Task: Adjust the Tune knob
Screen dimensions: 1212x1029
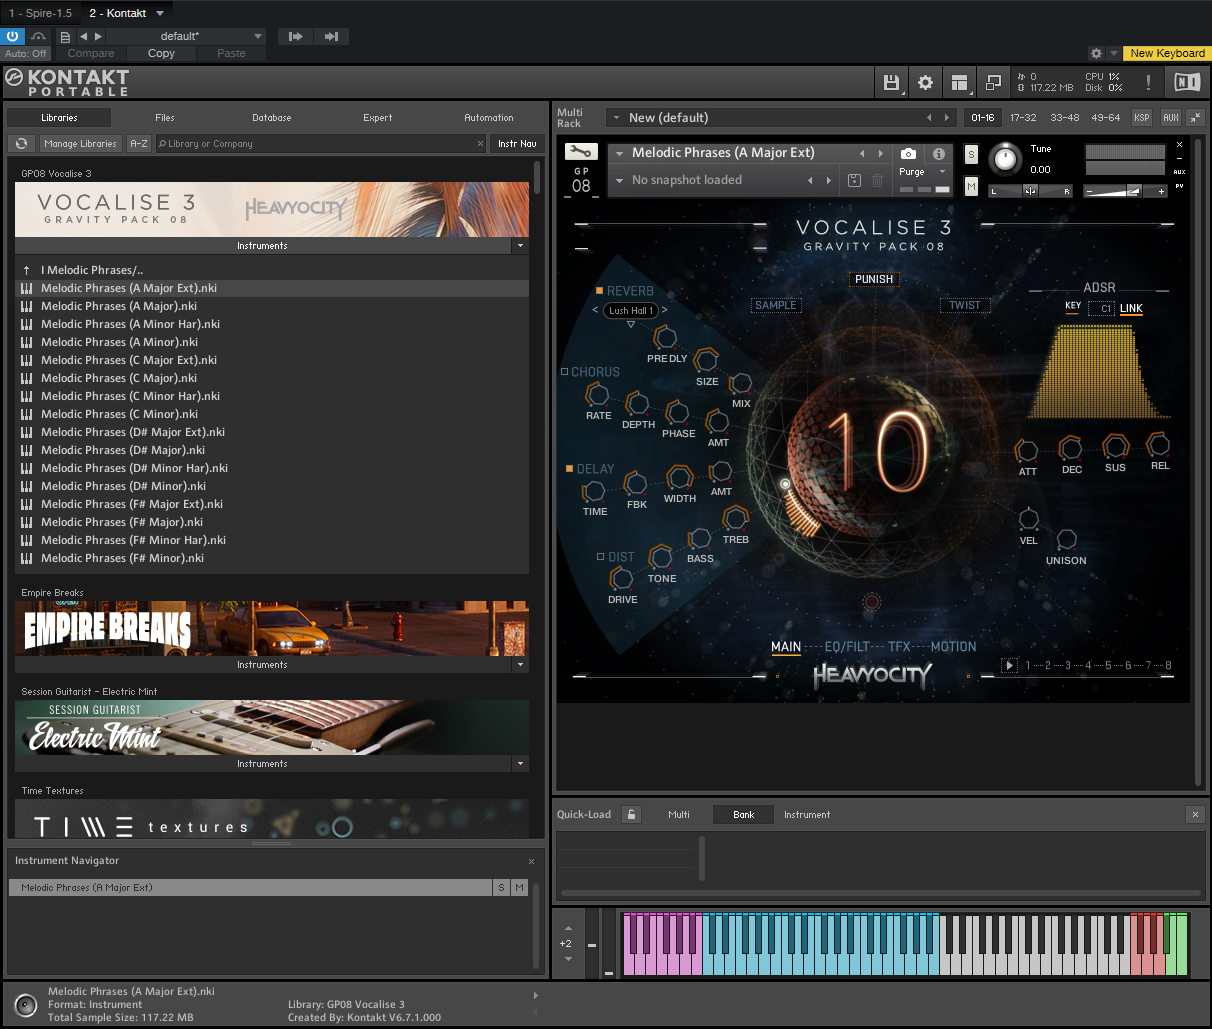Action: point(1005,159)
